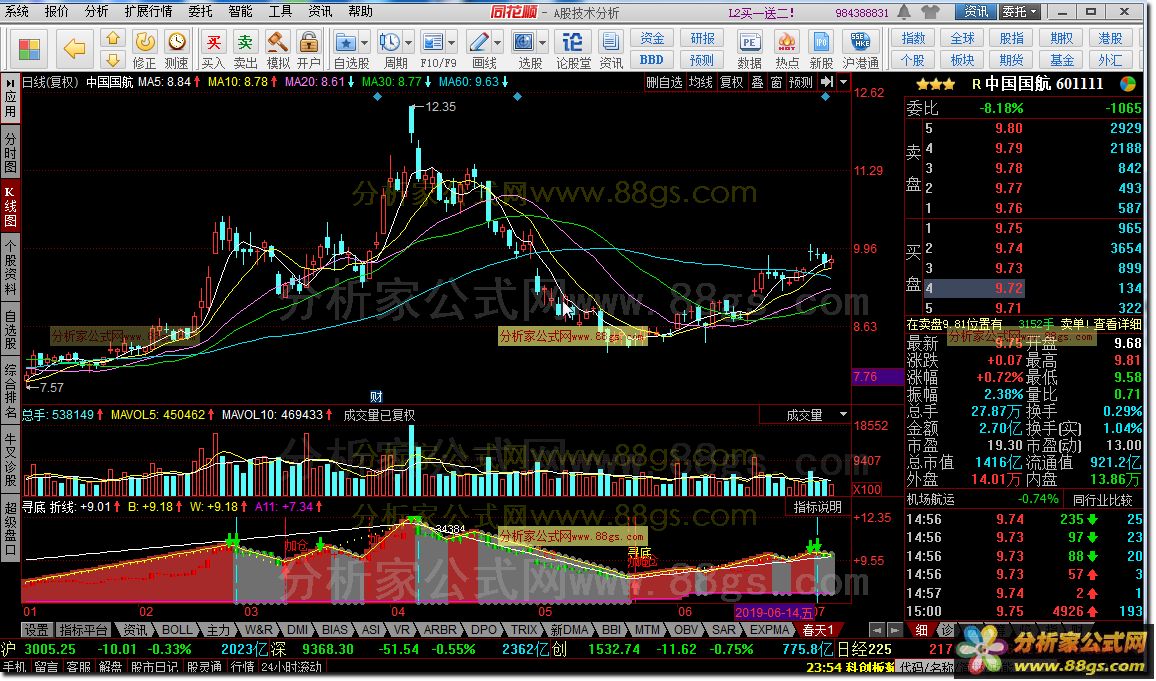Open the 指标说明 button
The image size is (1156, 681).
[x=818, y=507]
